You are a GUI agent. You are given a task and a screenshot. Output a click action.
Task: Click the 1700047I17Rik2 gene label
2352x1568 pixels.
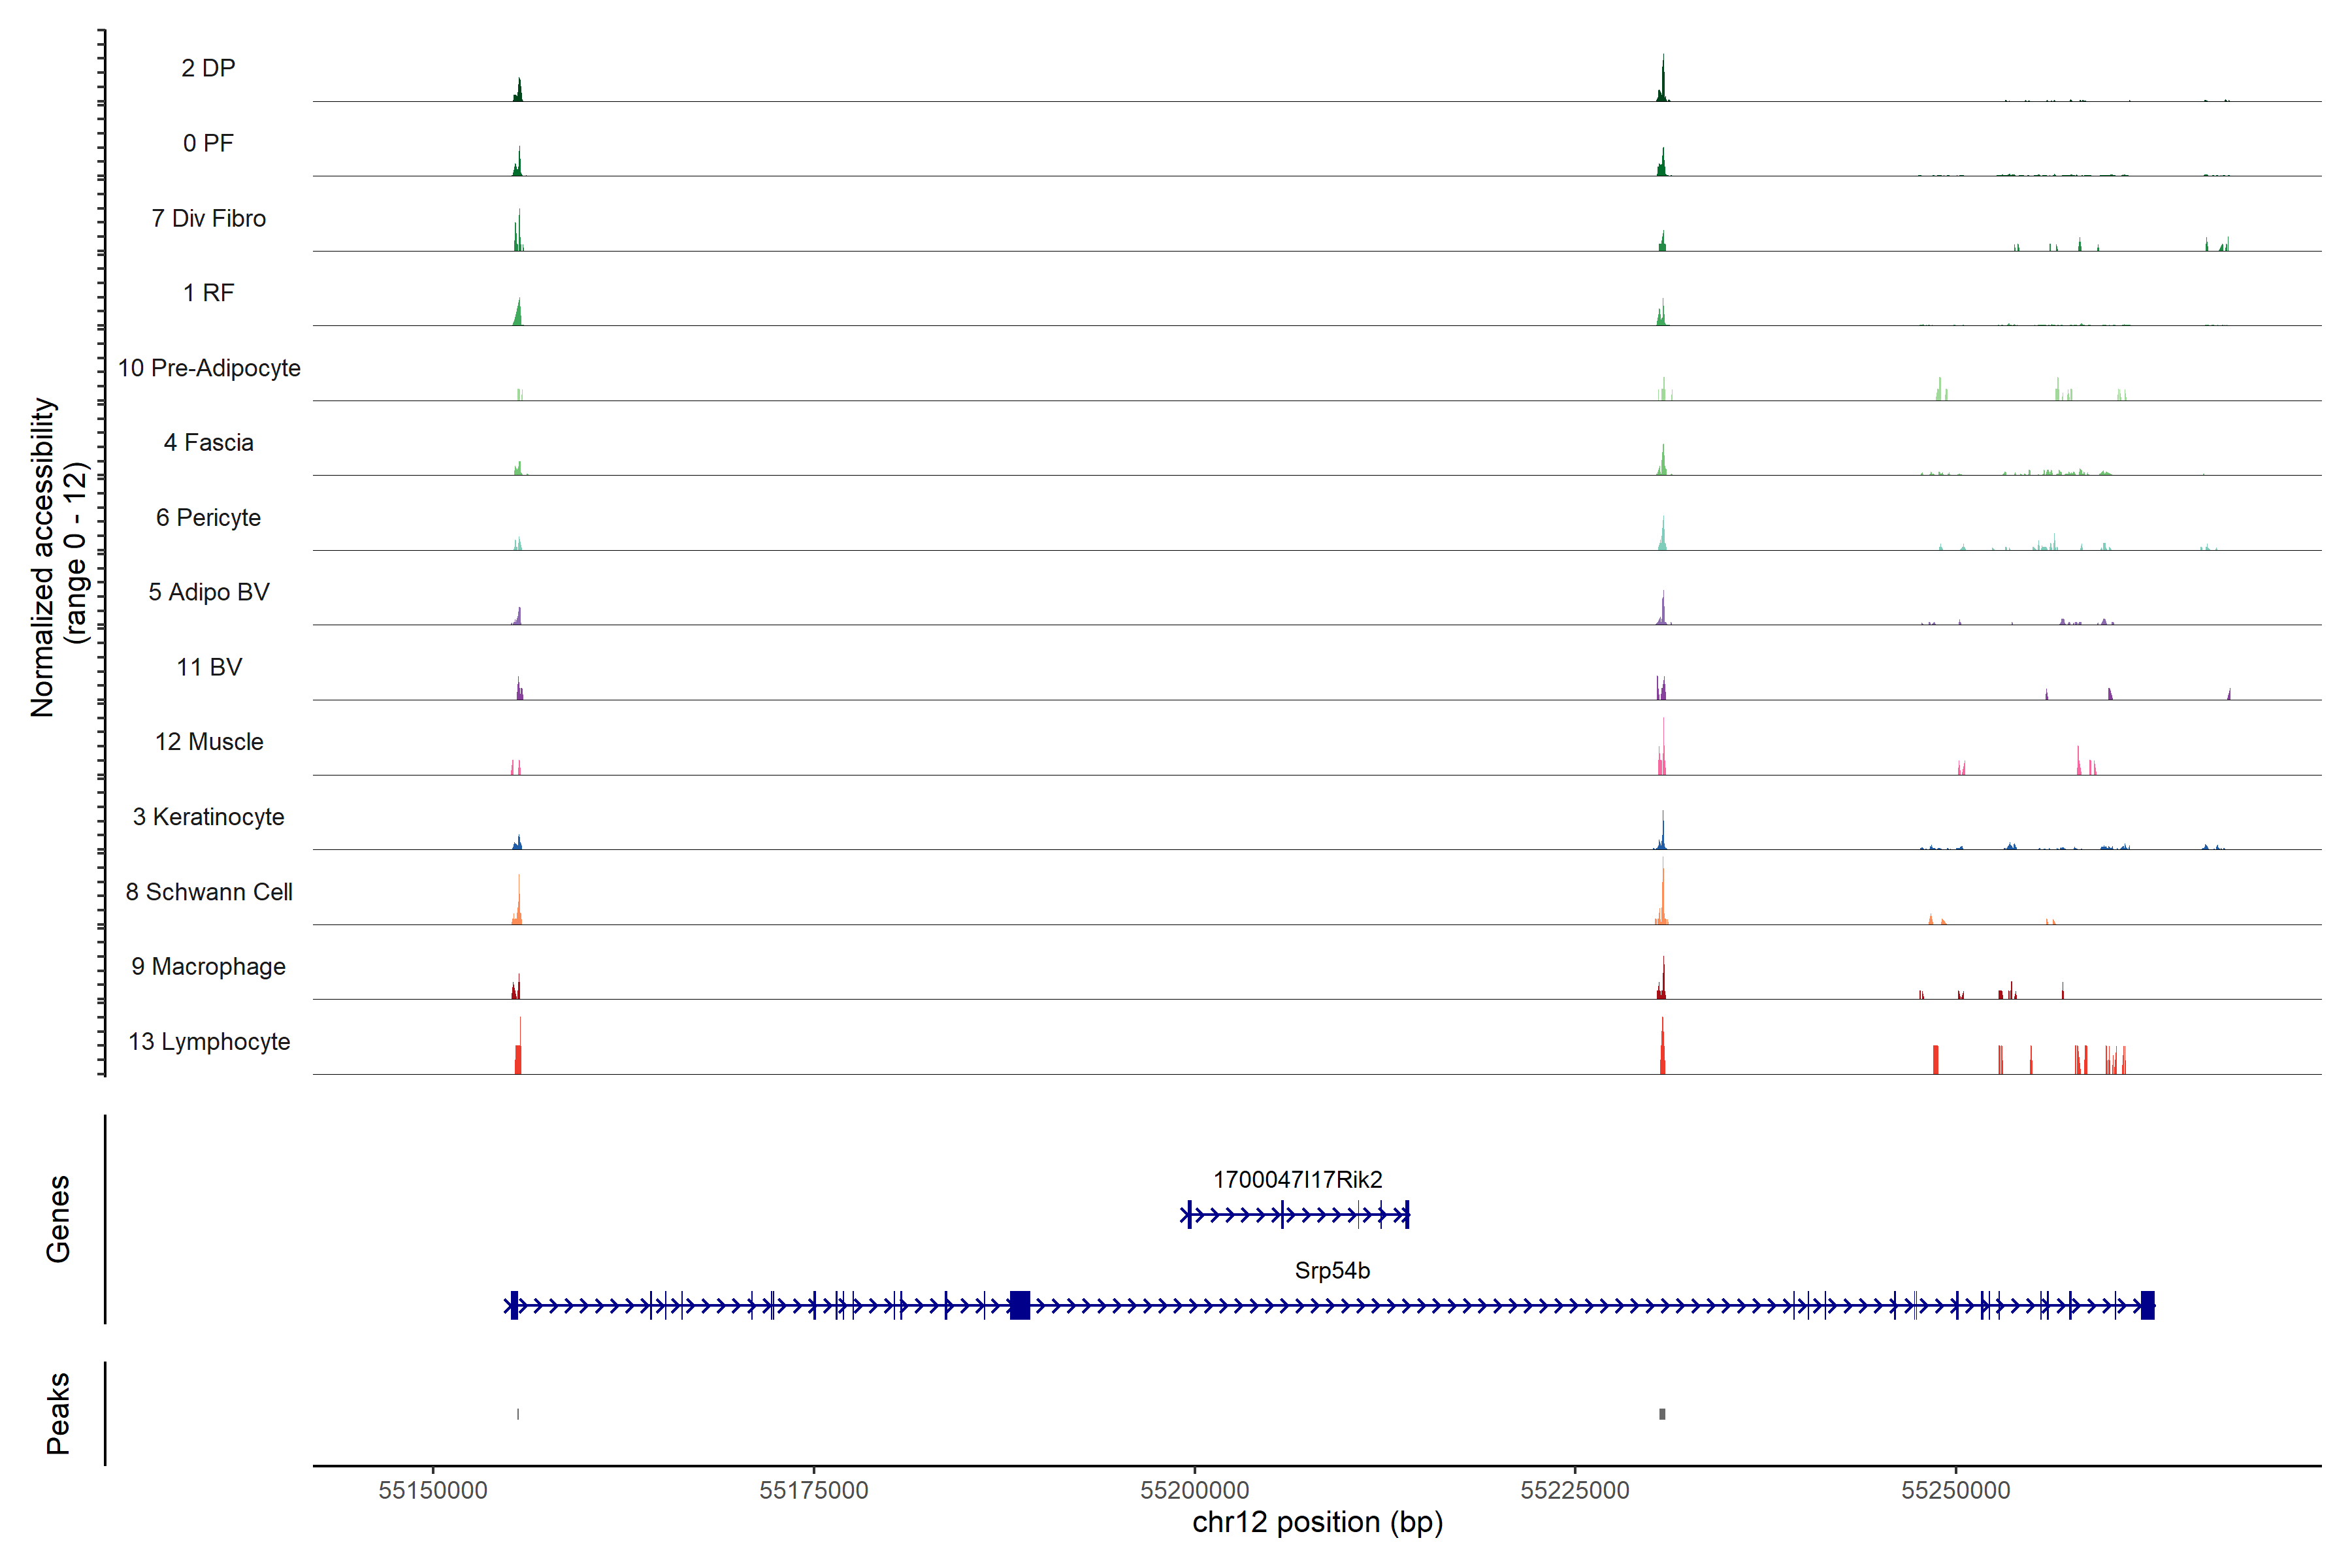pos(1297,1179)
